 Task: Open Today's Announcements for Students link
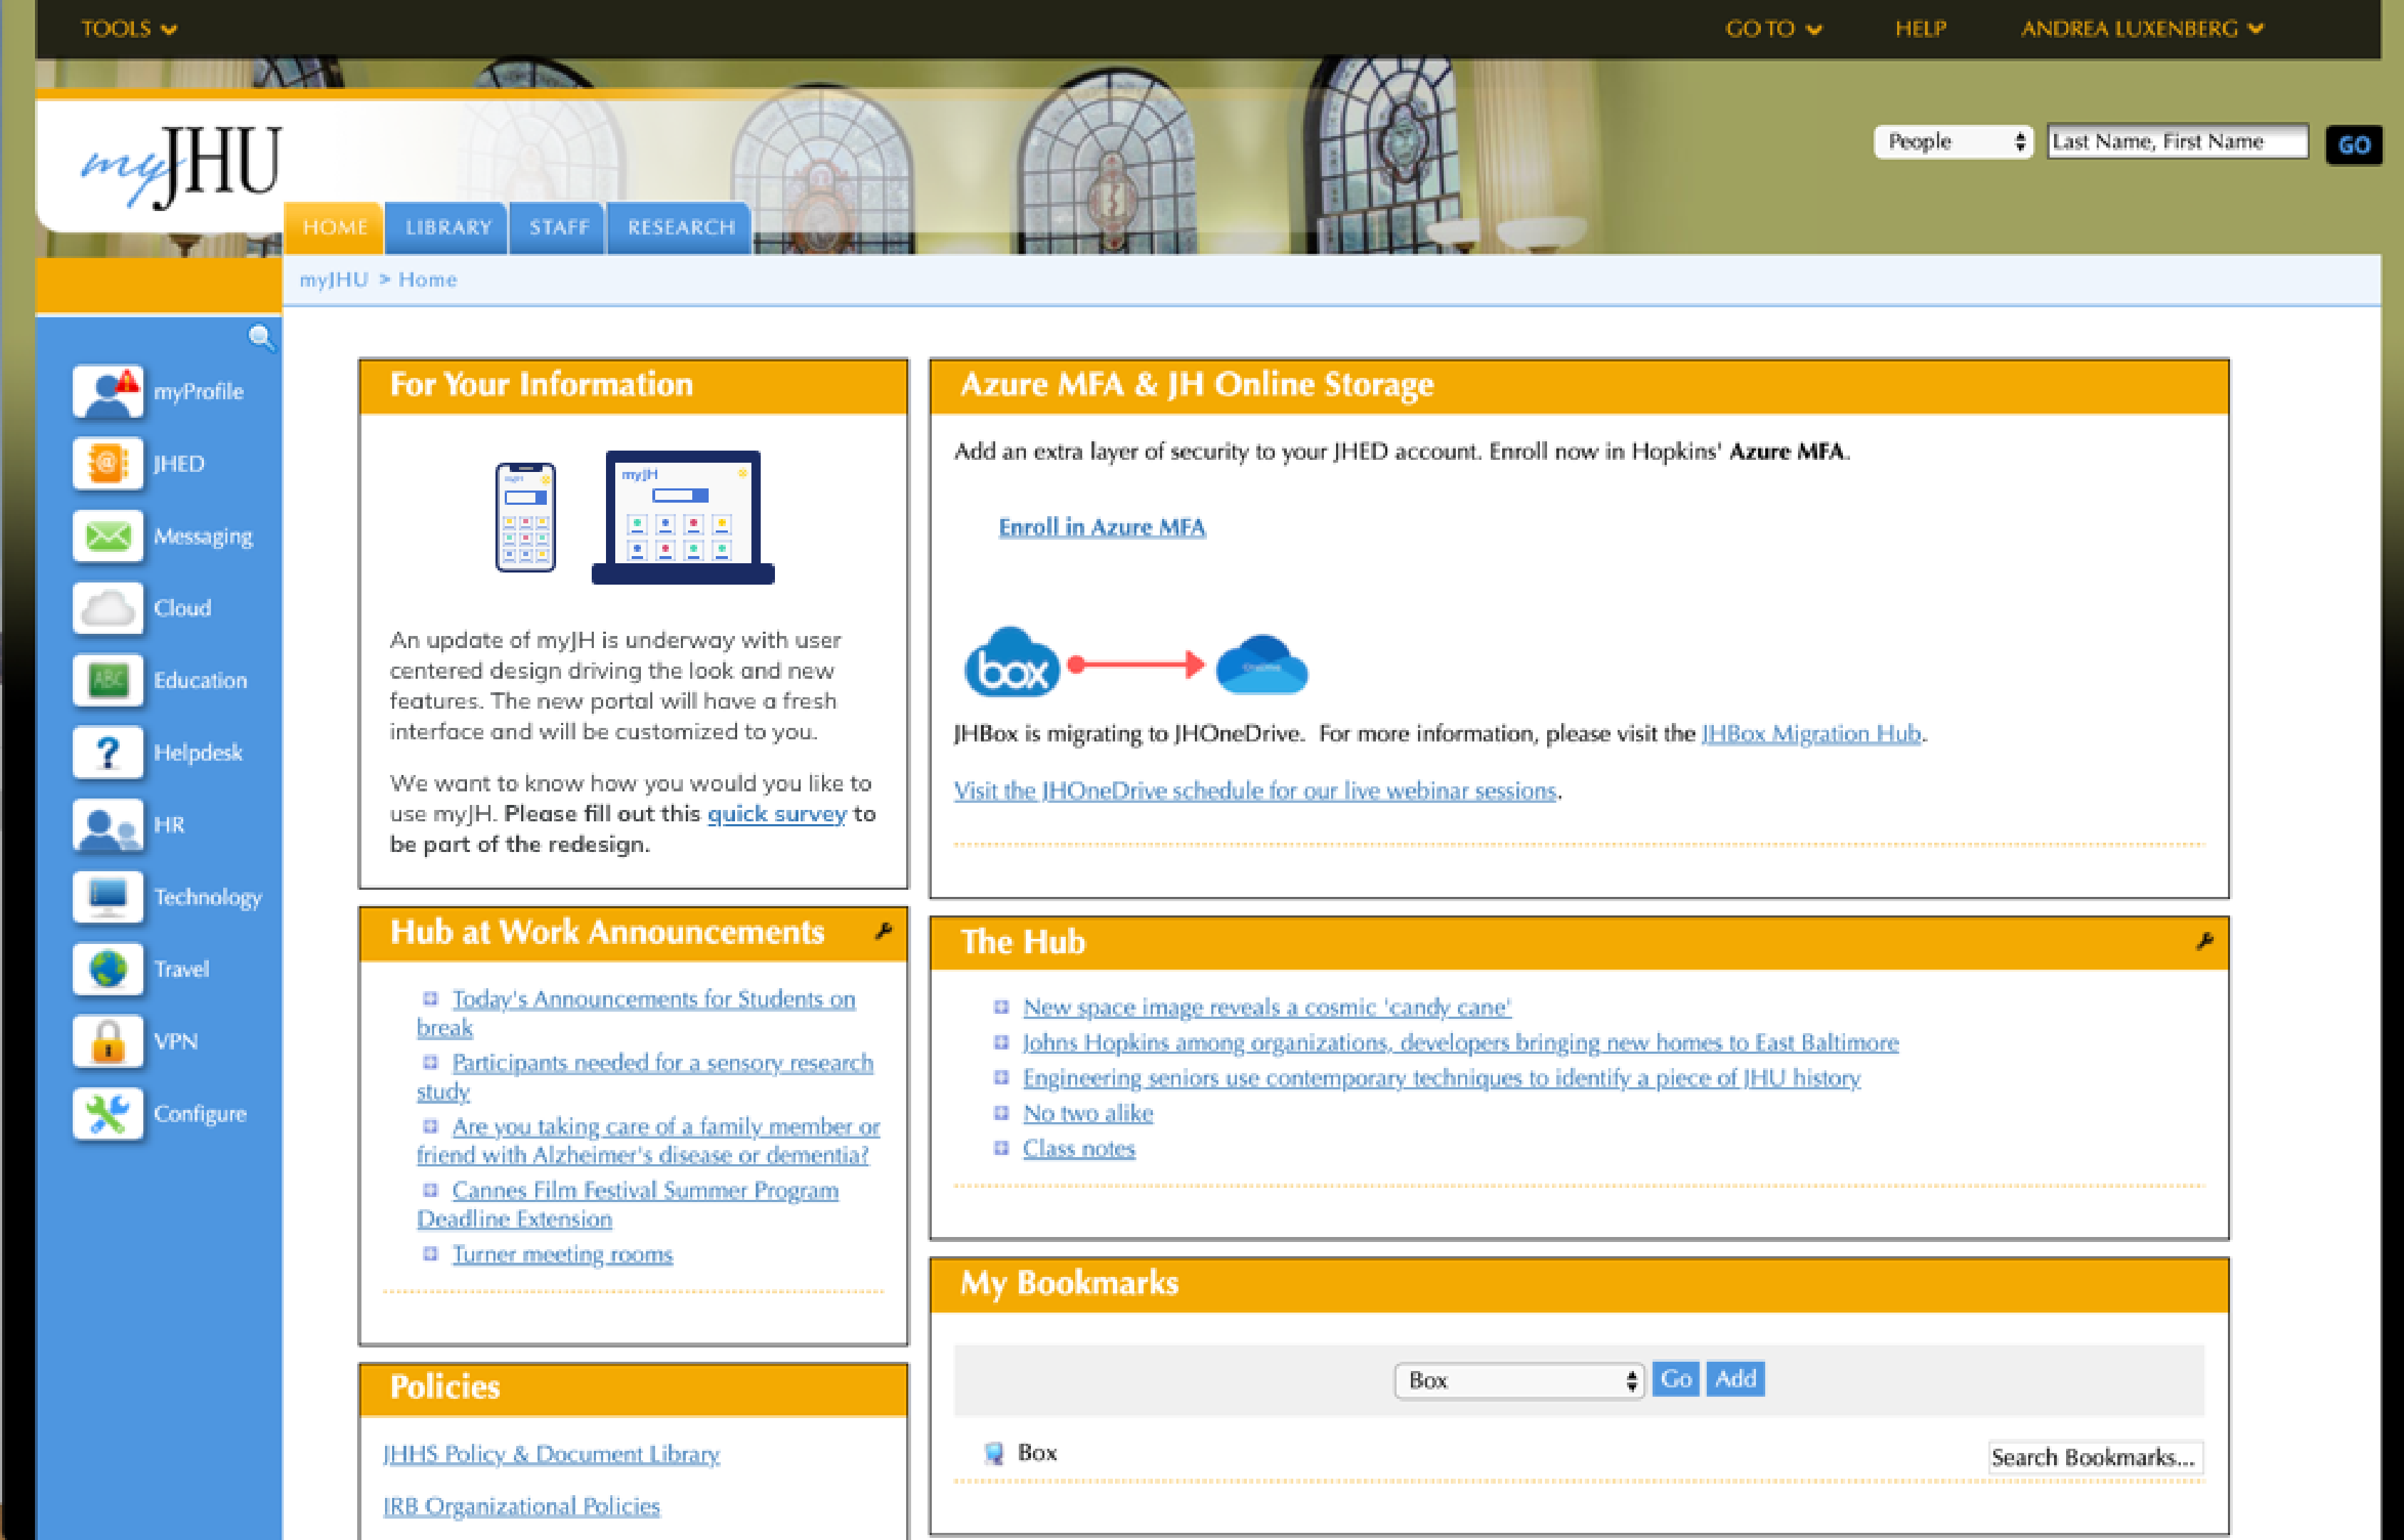[x=636, y=1012]
